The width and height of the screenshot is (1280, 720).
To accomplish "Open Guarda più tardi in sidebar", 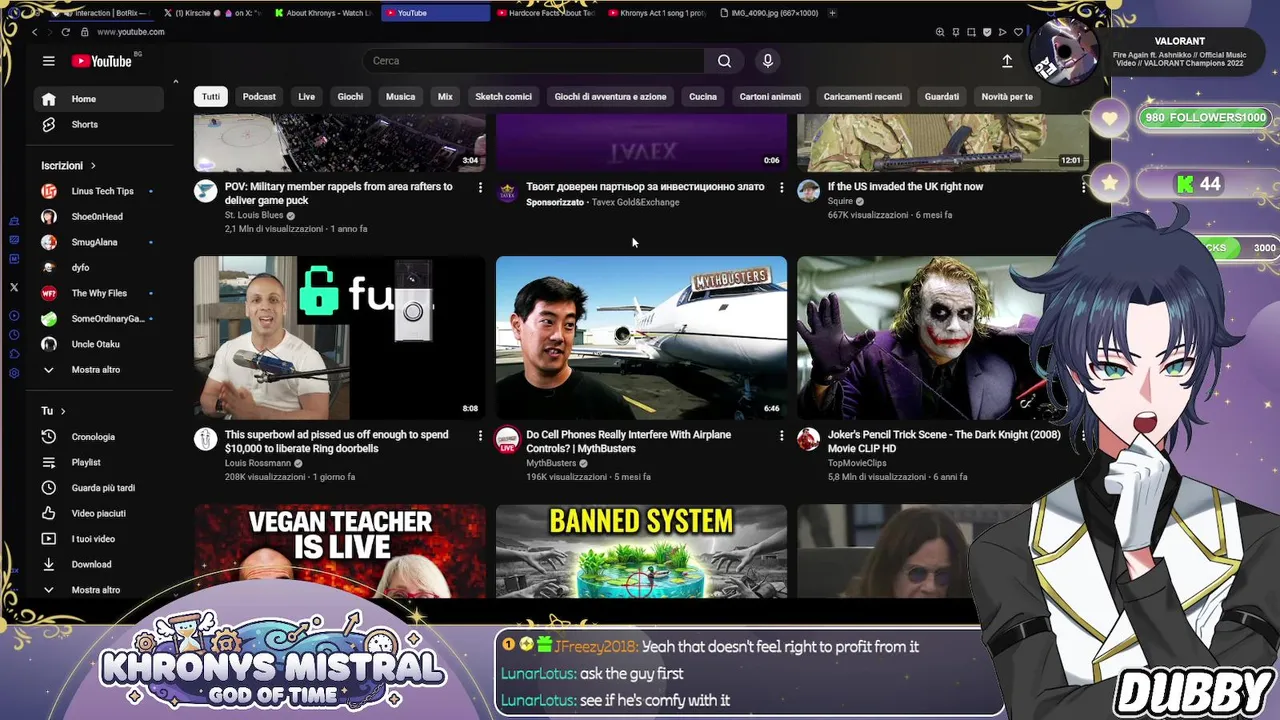I will point(98,488).
